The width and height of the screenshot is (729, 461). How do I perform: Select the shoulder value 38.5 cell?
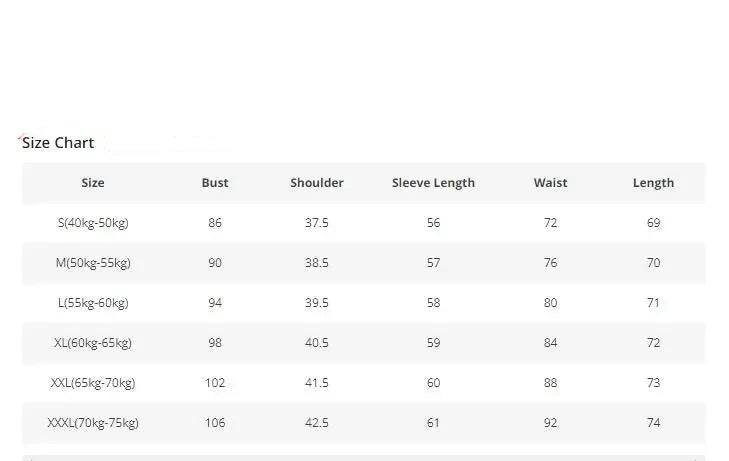(317, 263)
